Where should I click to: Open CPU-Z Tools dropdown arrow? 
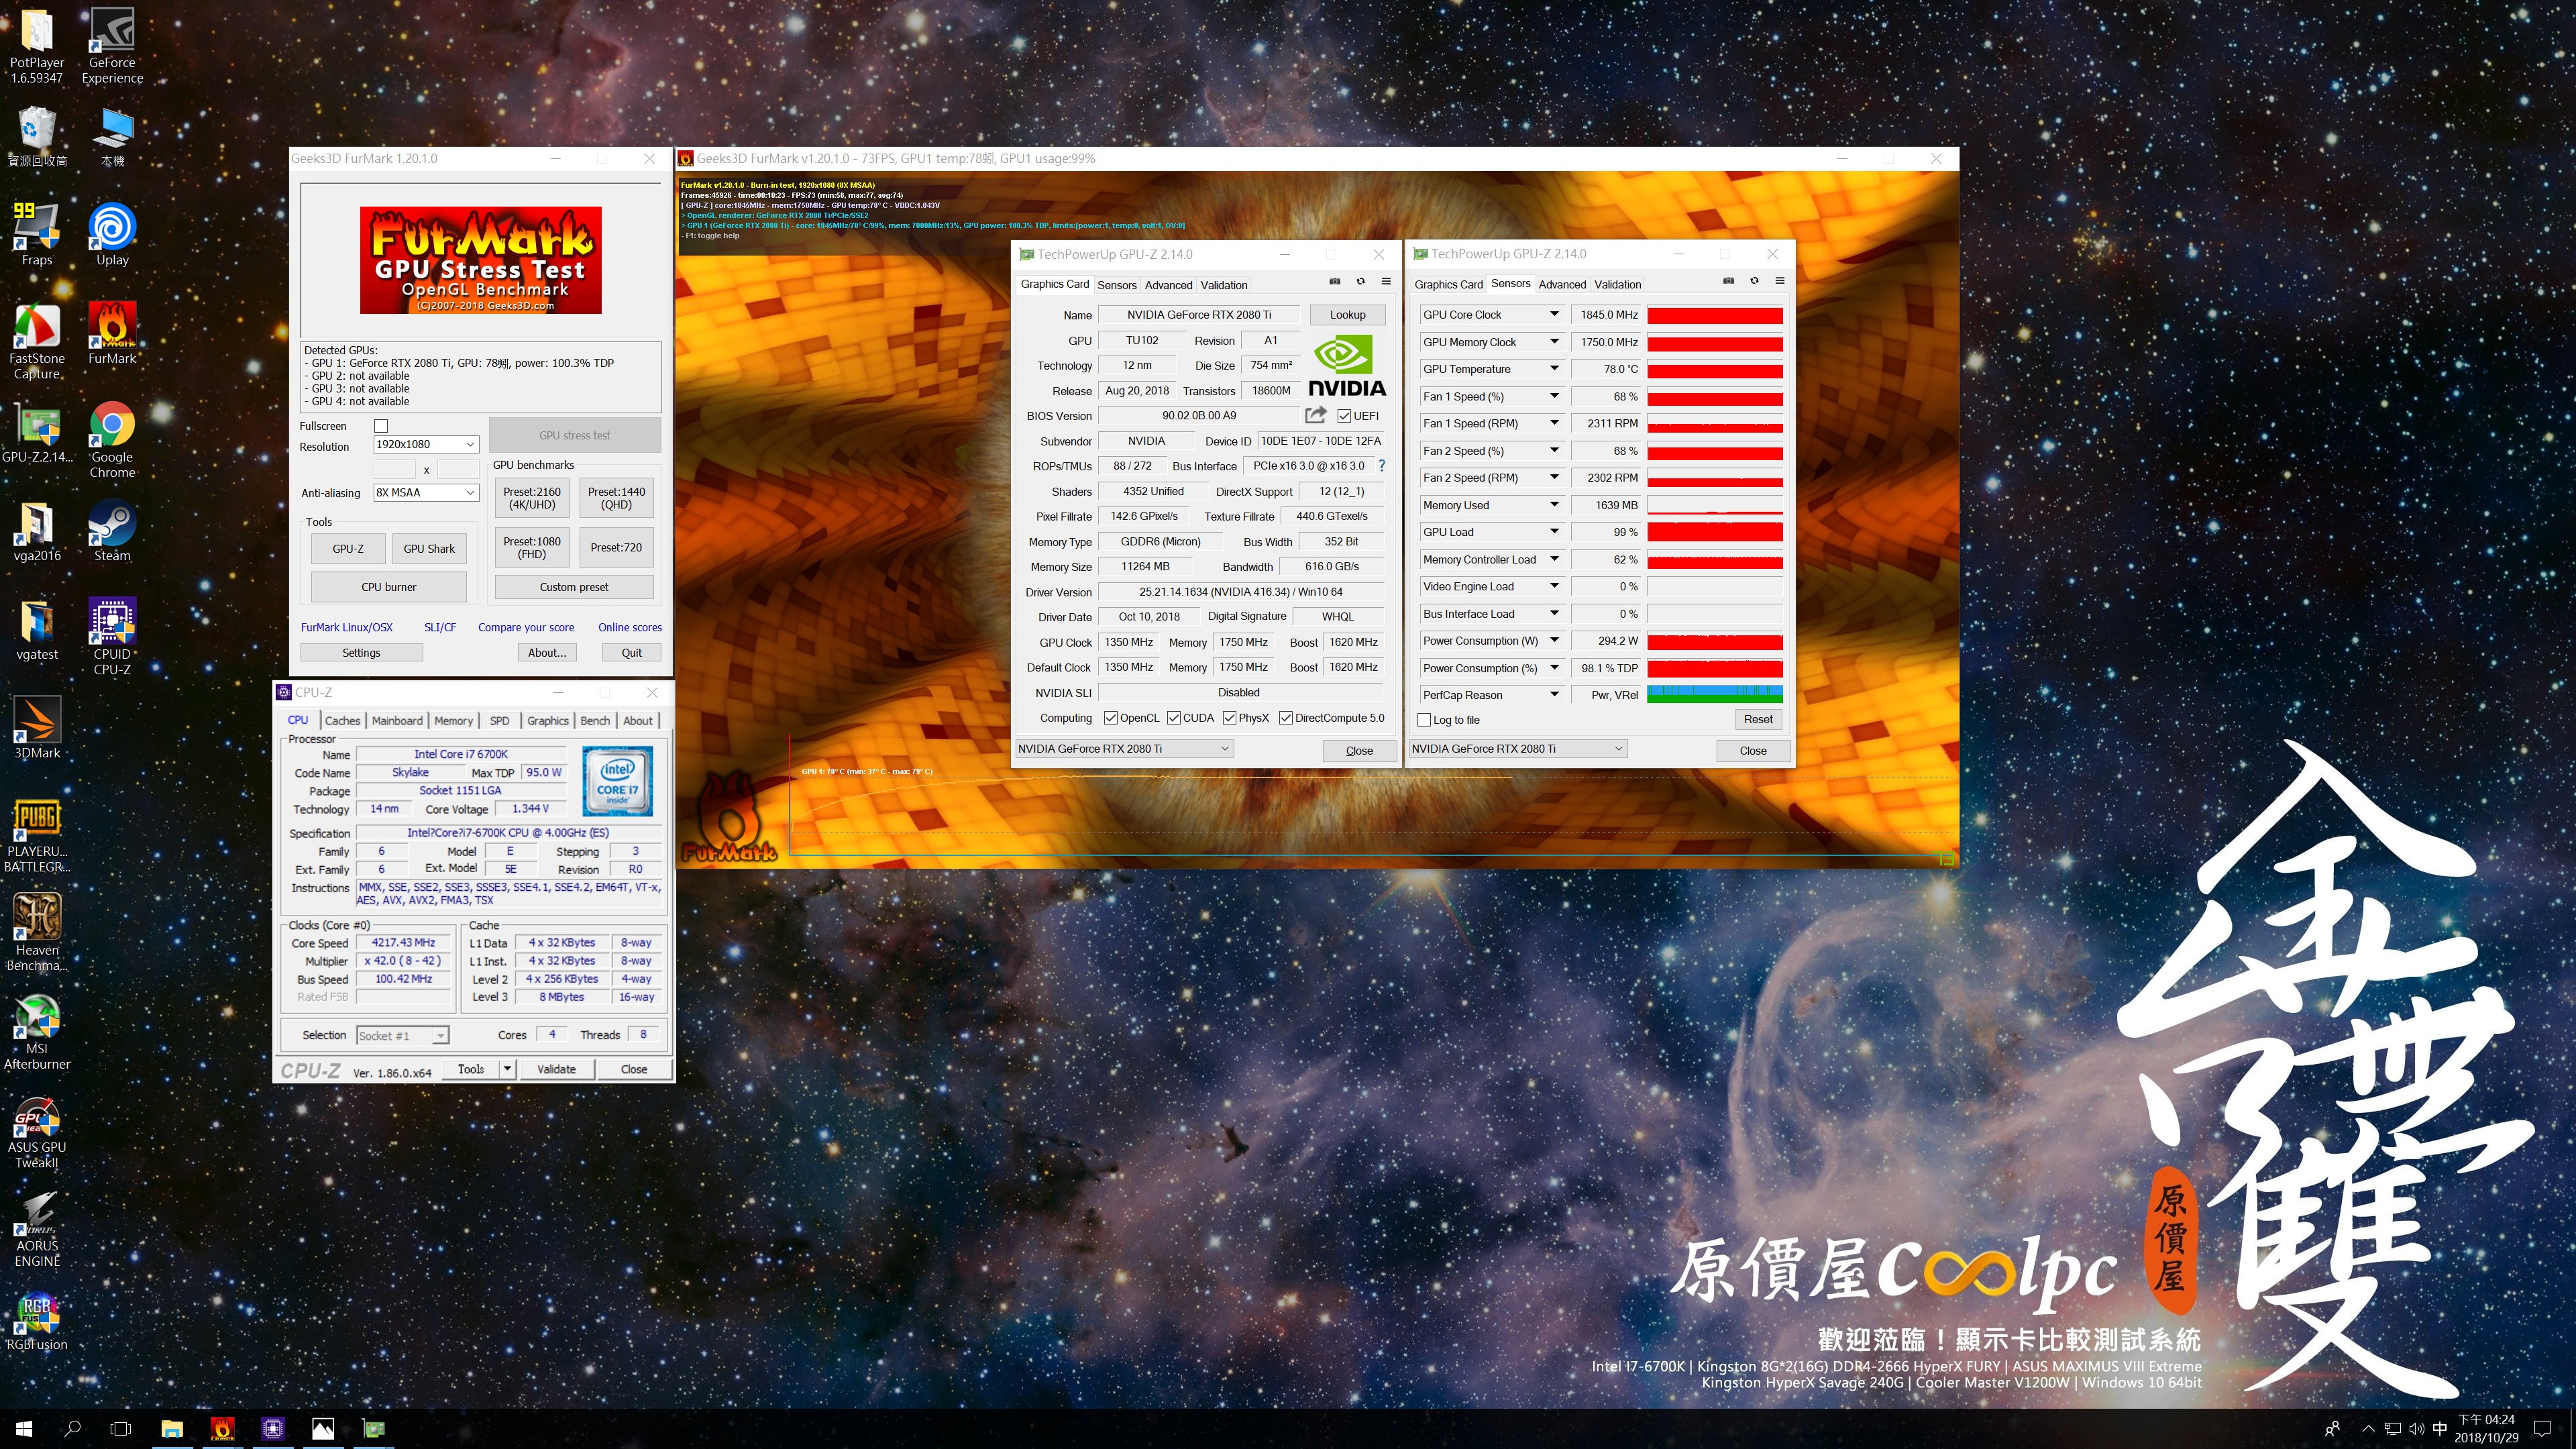point(507,1069)
